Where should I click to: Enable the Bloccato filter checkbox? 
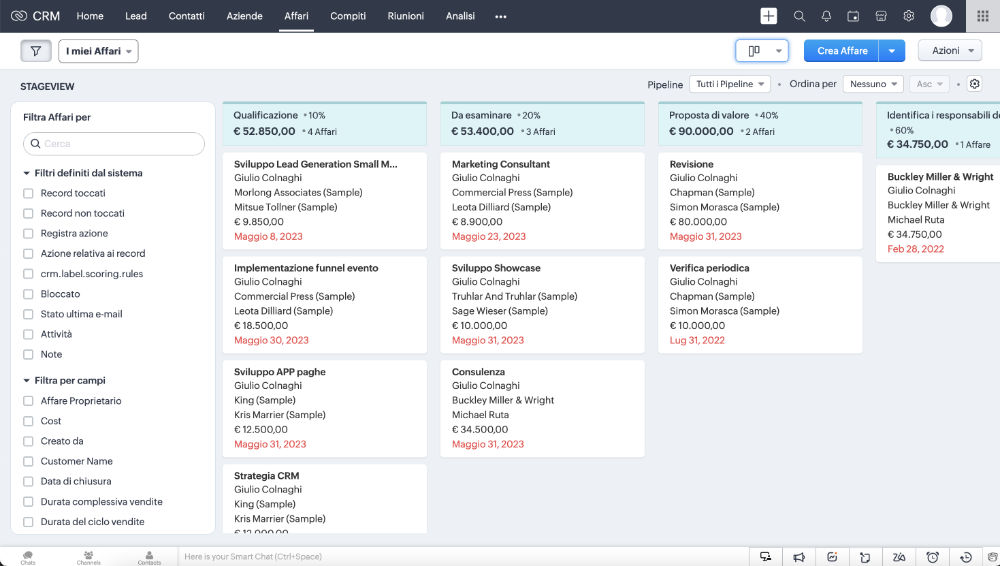28,294
